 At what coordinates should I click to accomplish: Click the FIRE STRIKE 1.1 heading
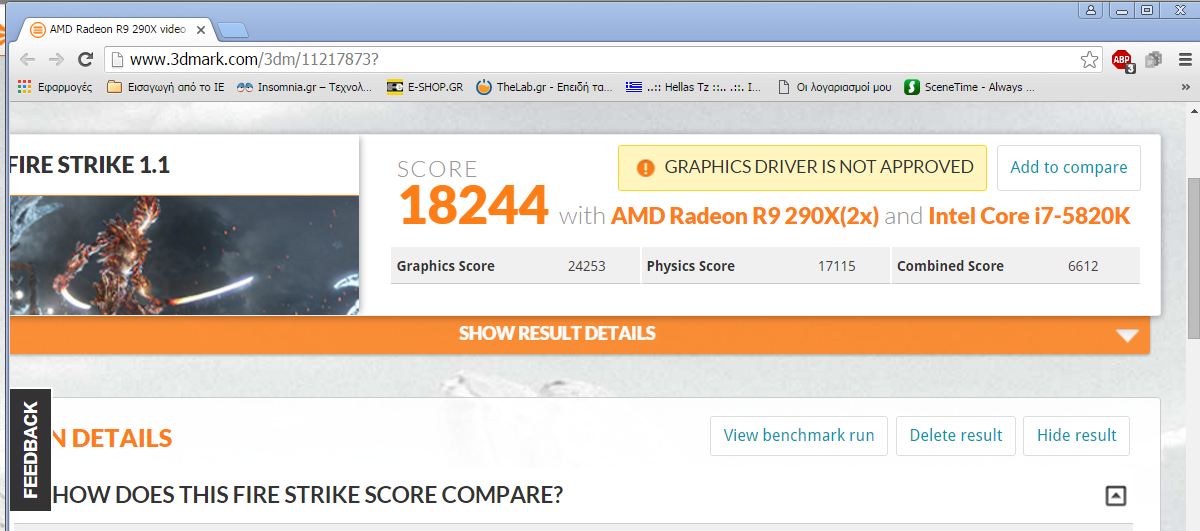pos(89,165)
